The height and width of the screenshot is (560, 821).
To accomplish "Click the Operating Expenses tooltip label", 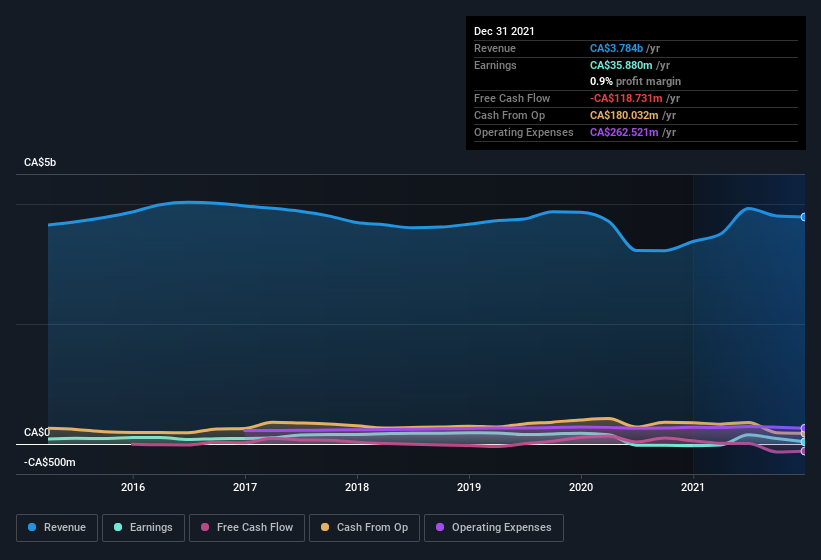I will [x=524, y=132].
